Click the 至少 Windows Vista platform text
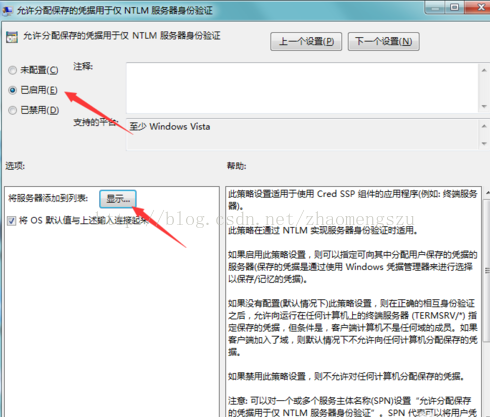This screenshot has width=490, height=417. point(170,127)
